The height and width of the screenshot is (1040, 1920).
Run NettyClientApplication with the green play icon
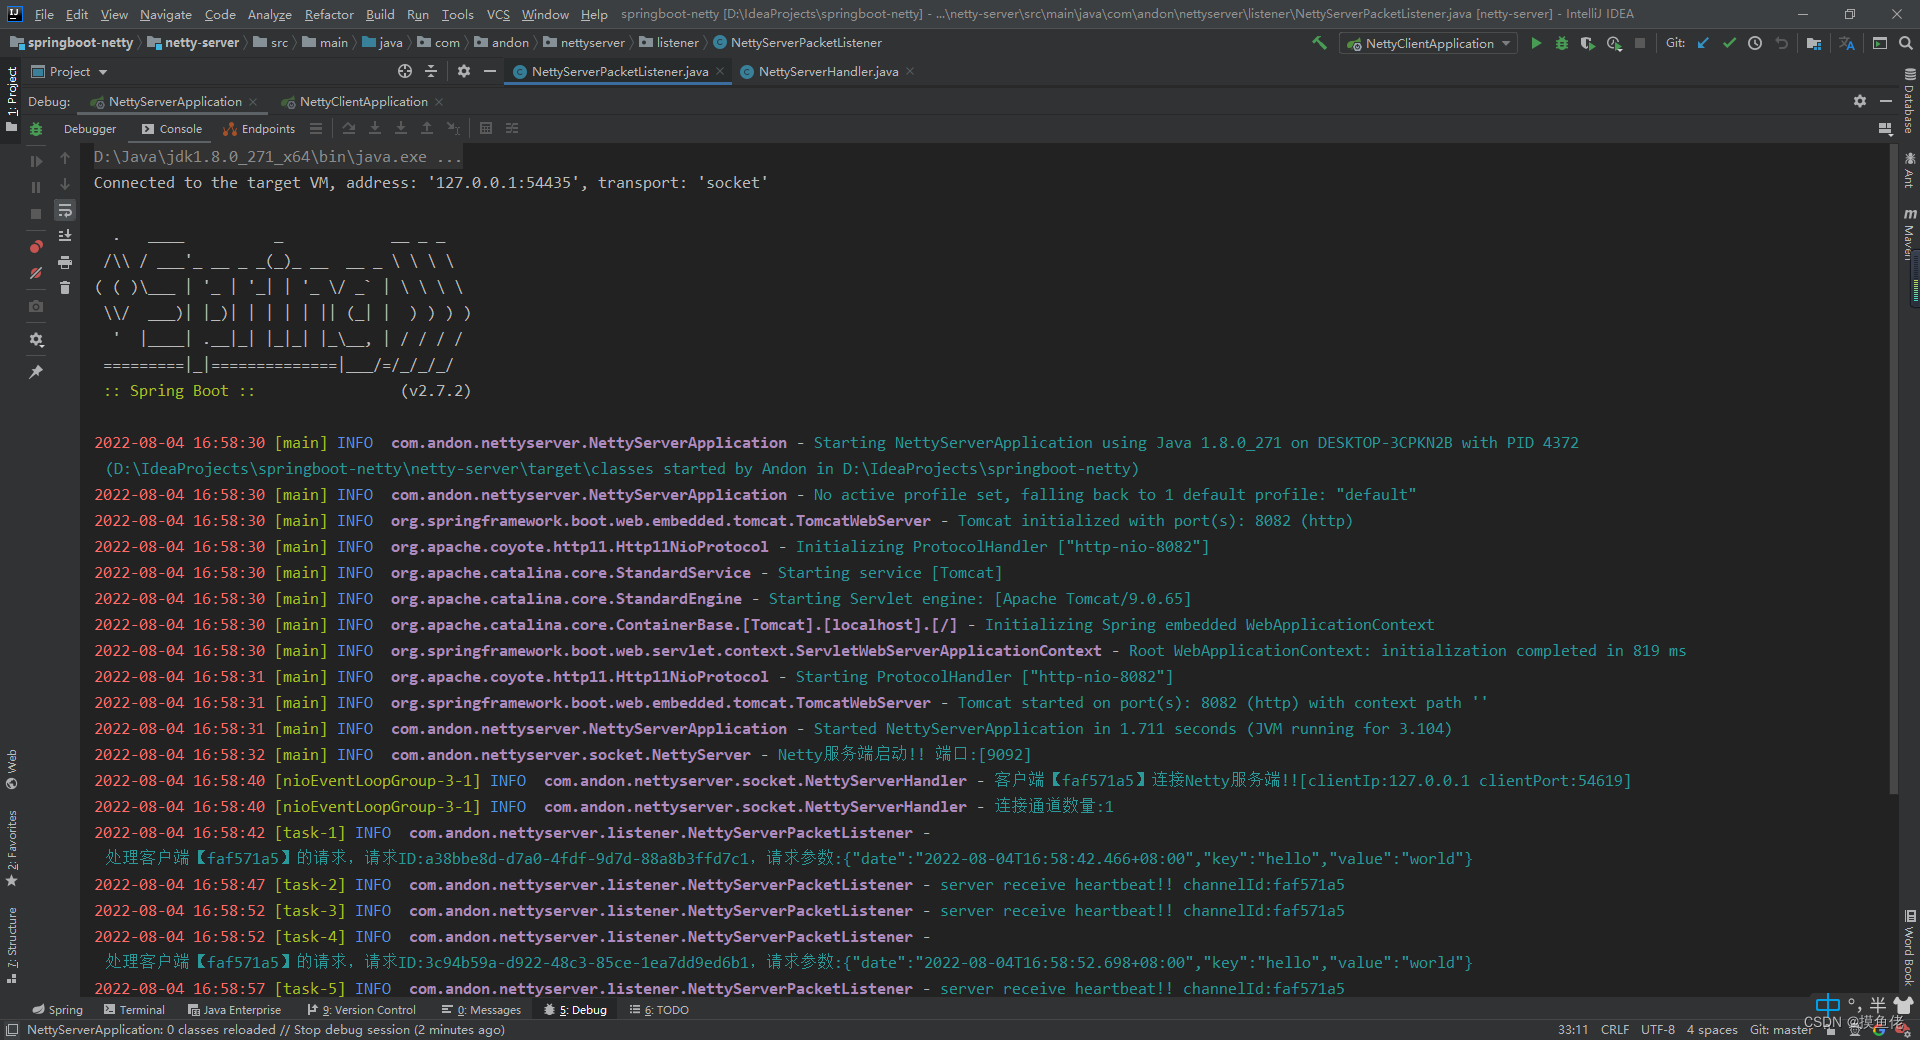(x=1536, y=43)
